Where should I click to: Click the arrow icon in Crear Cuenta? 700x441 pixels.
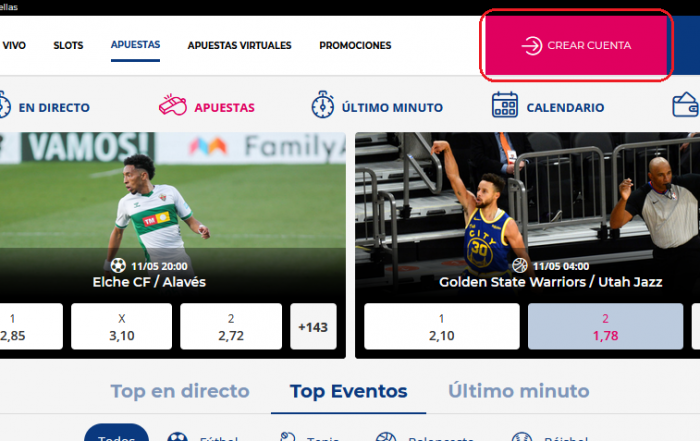(532, 46)
